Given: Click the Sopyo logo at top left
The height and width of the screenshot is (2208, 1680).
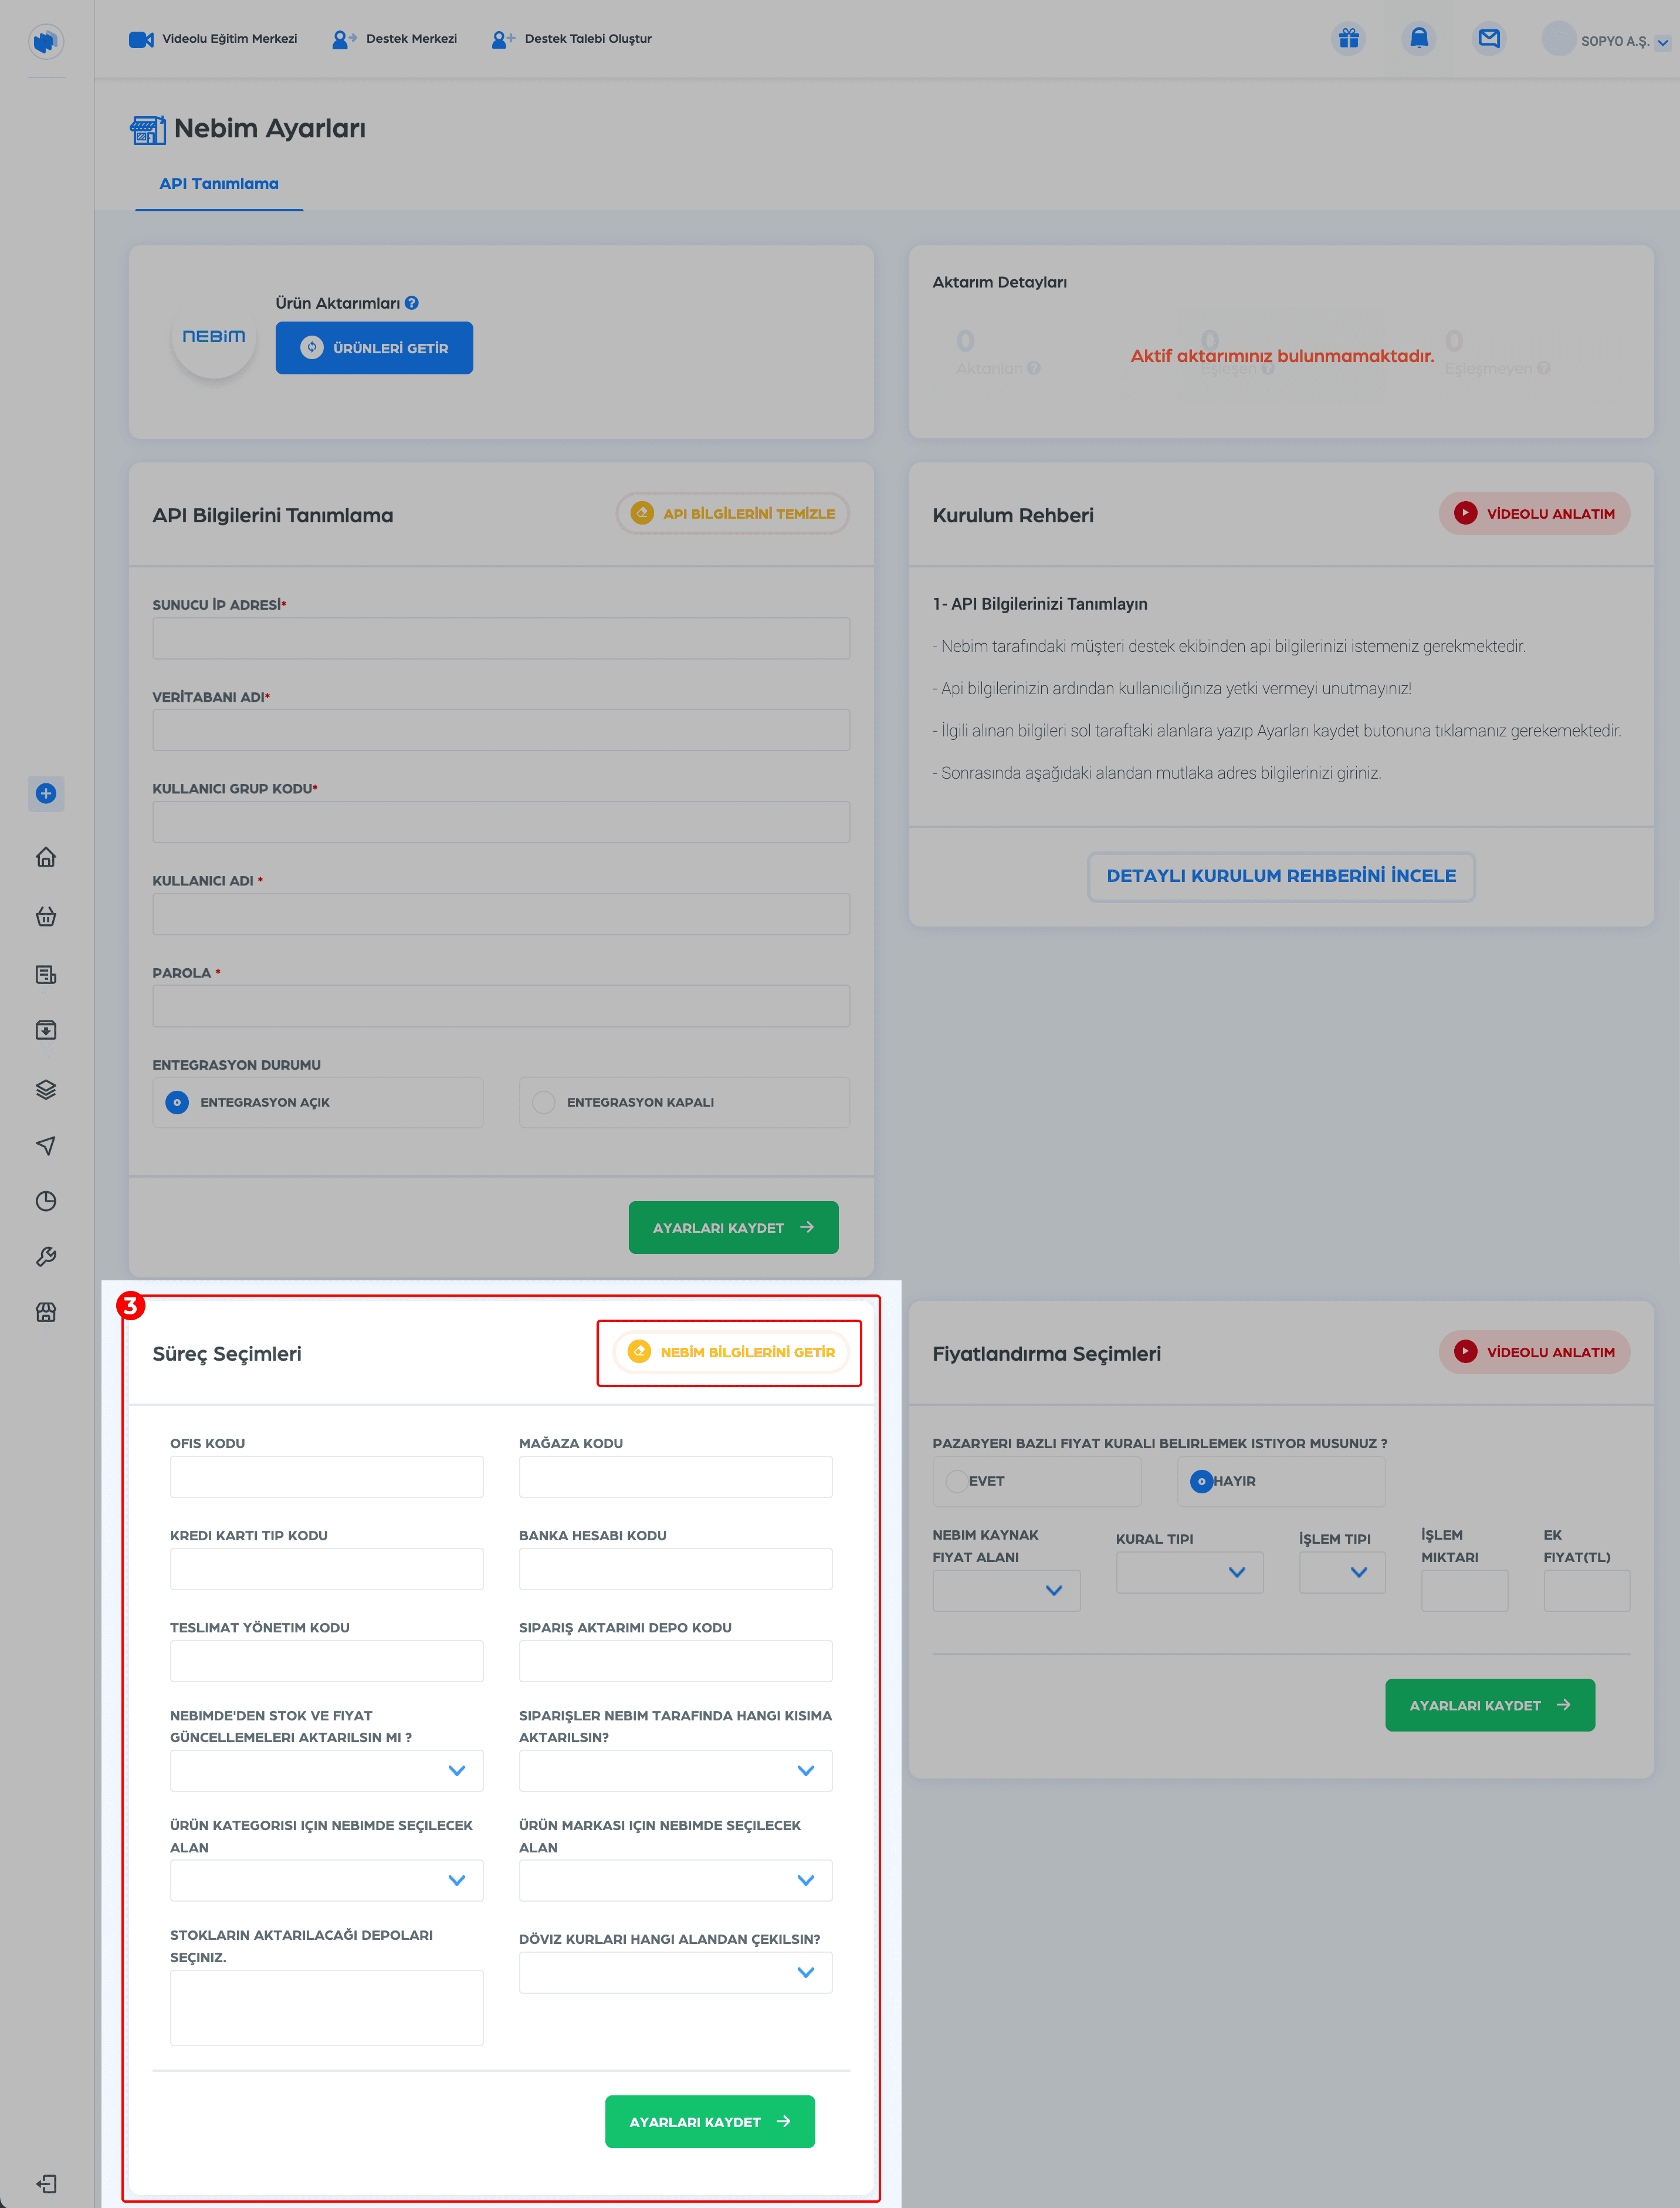Looking at the screenshot, I should 46,41.
